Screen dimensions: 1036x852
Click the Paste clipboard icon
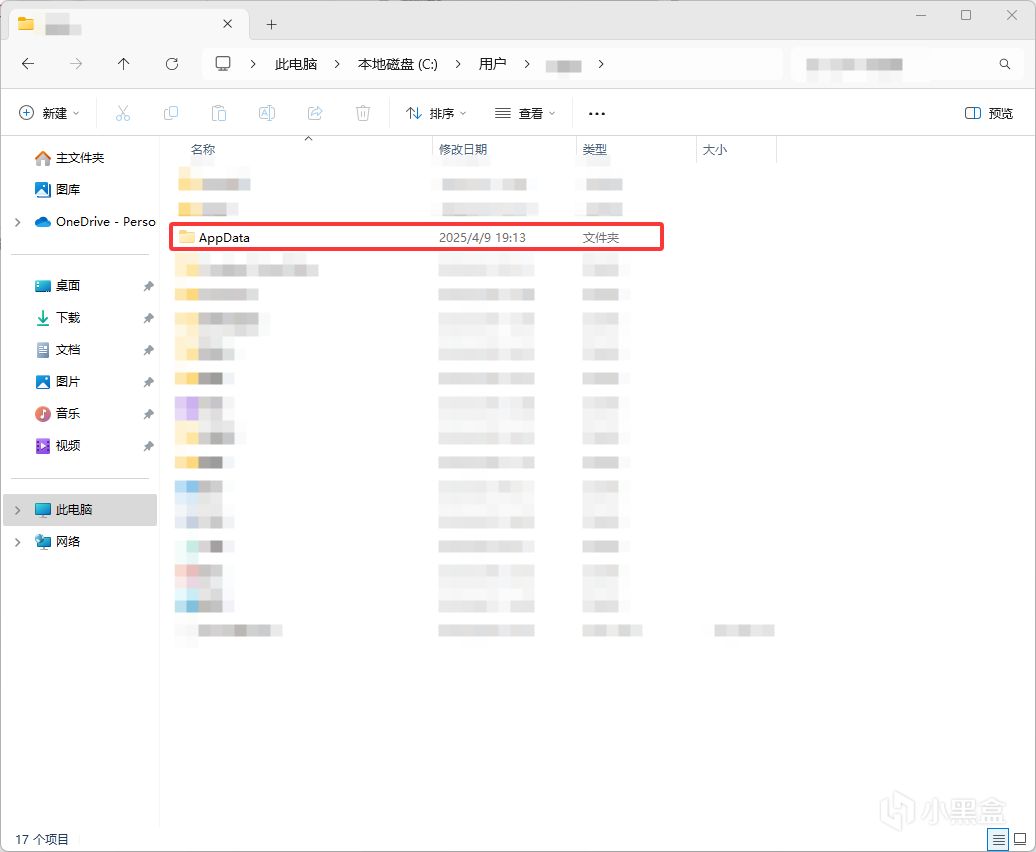pos(219,114)
